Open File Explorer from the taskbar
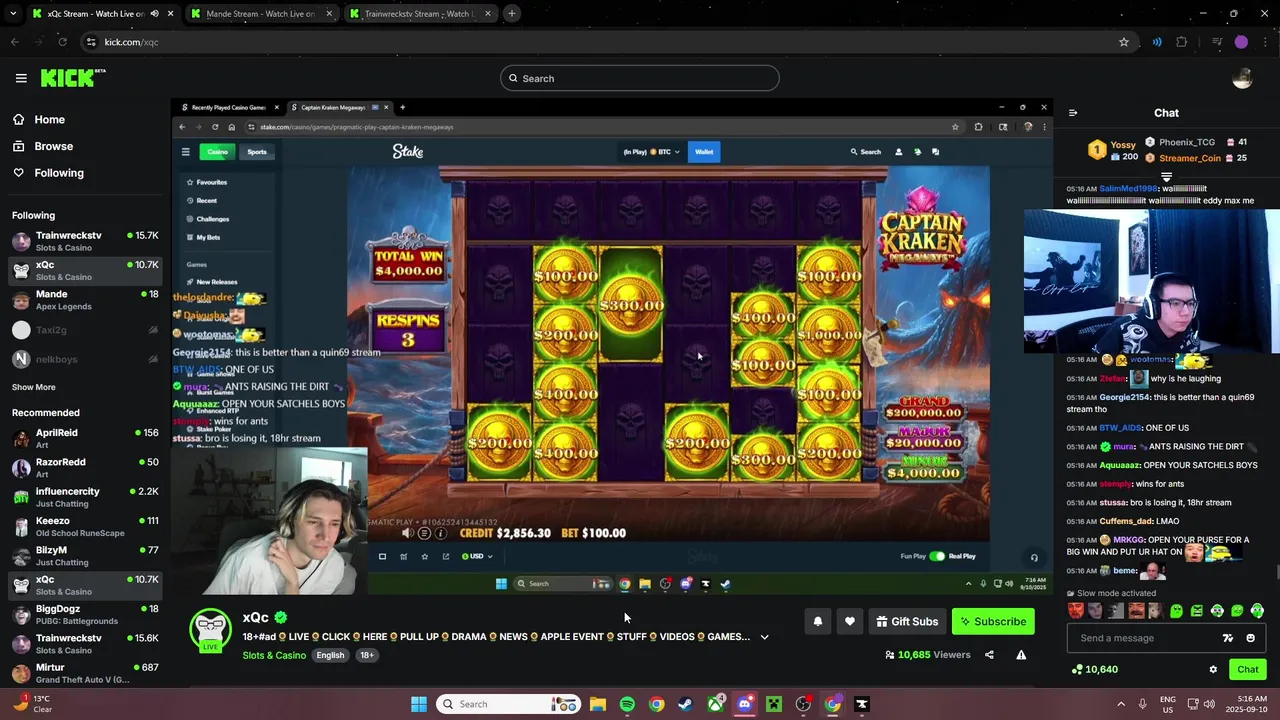Screen dimensions: 1280x720 [597, 704]
